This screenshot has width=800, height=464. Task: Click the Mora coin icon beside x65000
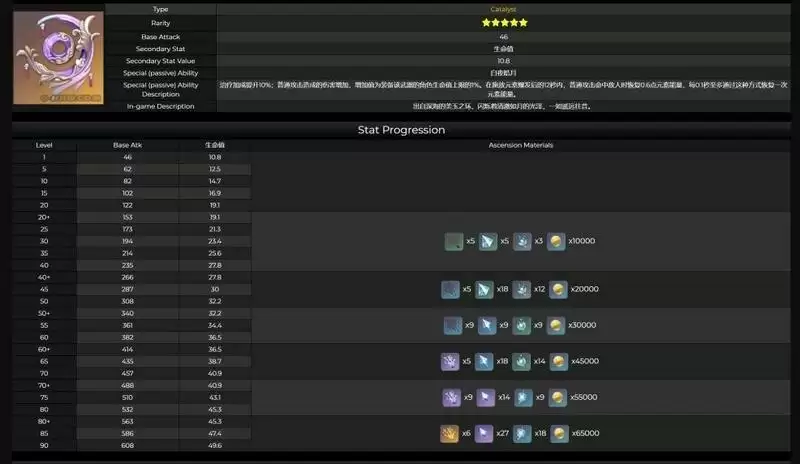558,433
